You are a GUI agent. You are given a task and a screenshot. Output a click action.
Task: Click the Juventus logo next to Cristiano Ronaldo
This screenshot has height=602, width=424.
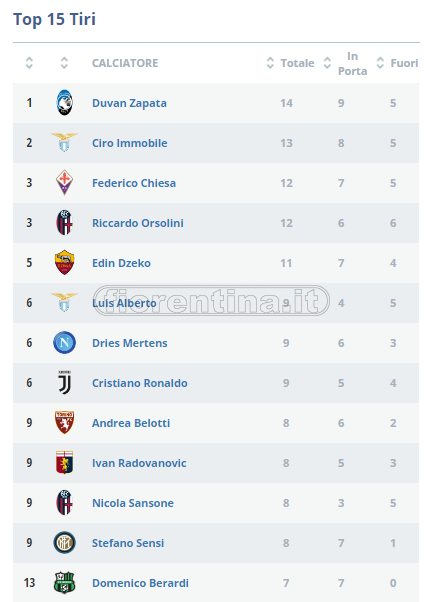coord(64,382)
